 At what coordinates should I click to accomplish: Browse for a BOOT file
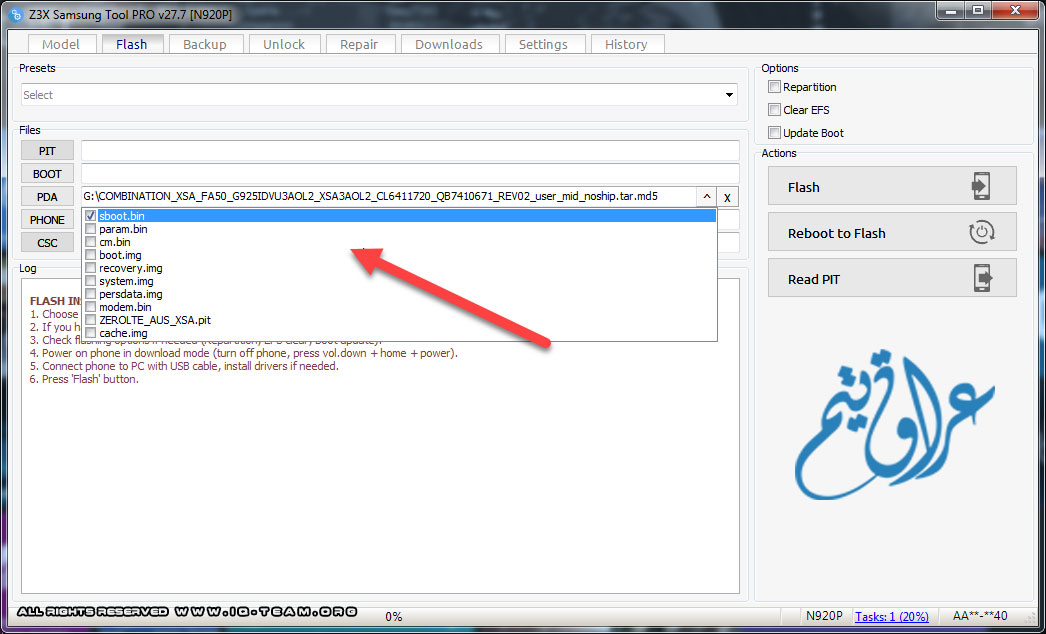pyautogui.click(x=47, y=174)
